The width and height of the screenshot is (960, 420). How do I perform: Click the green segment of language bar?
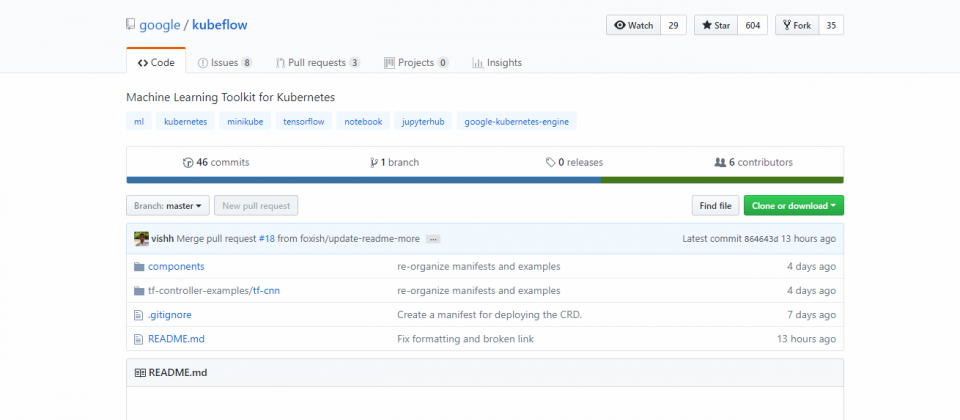pos(722,180)
